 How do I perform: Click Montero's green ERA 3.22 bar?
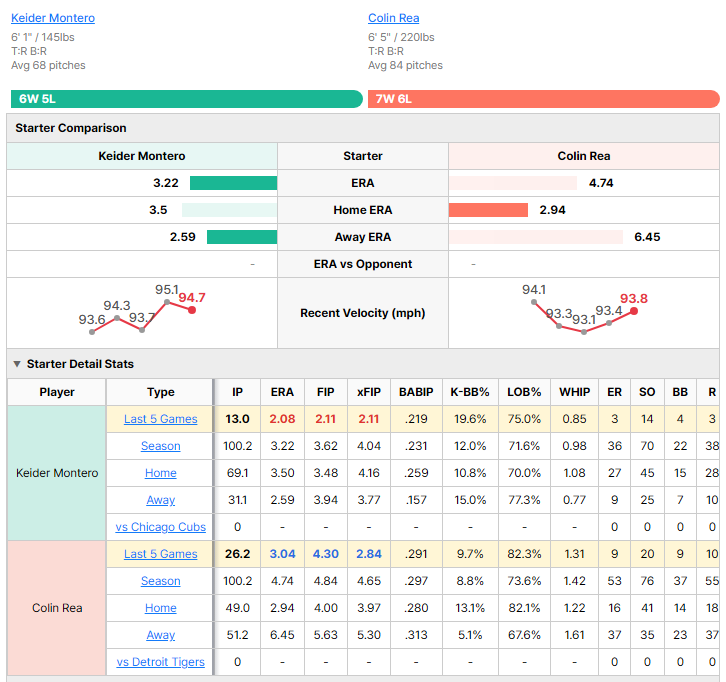(233, 183)
